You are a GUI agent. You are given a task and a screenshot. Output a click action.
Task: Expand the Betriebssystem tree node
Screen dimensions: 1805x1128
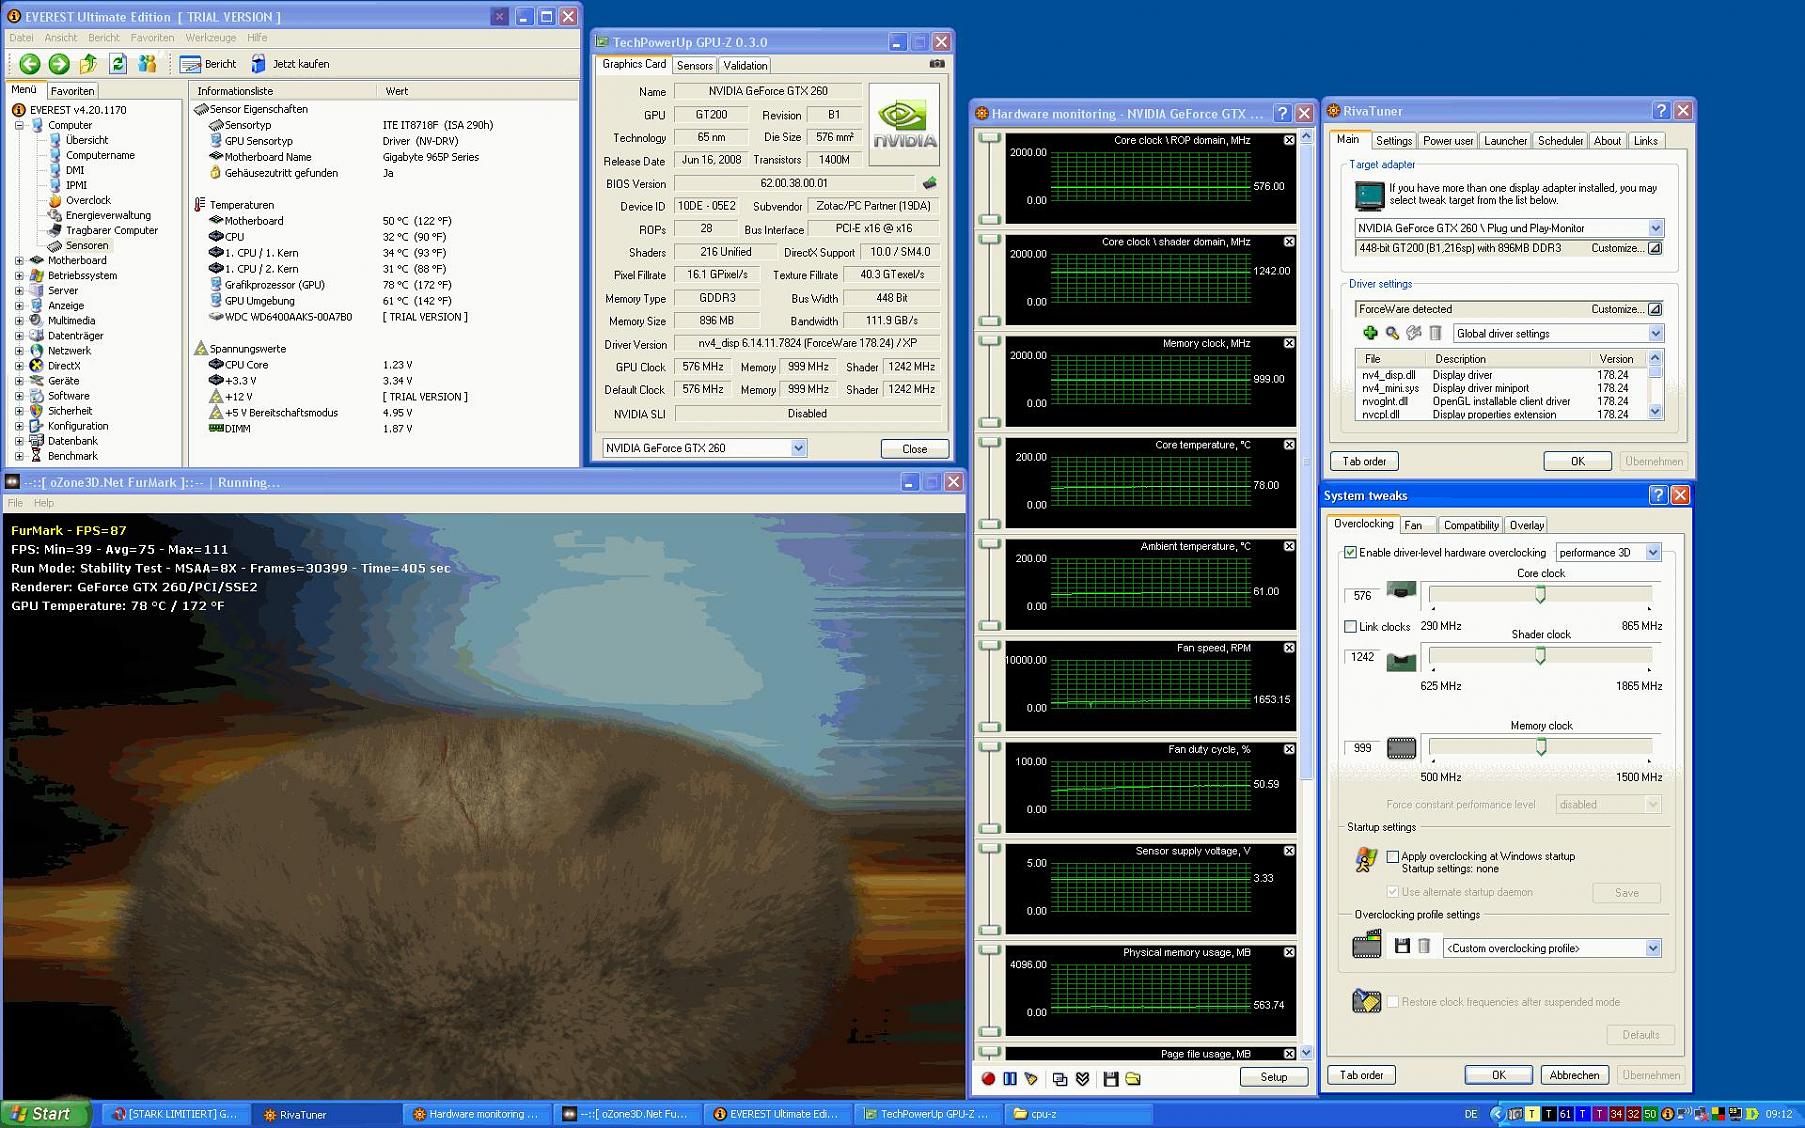pyautogui.click(x=19, y=275)
